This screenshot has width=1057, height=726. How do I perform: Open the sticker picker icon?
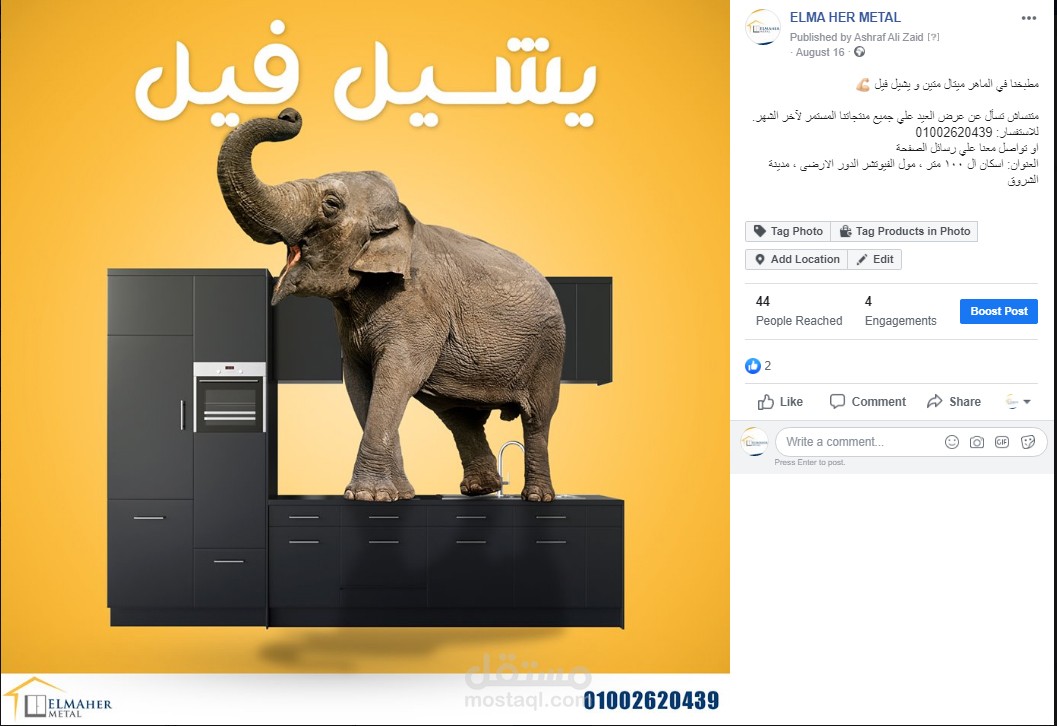pyautogui.click(x=1028, y=442)
